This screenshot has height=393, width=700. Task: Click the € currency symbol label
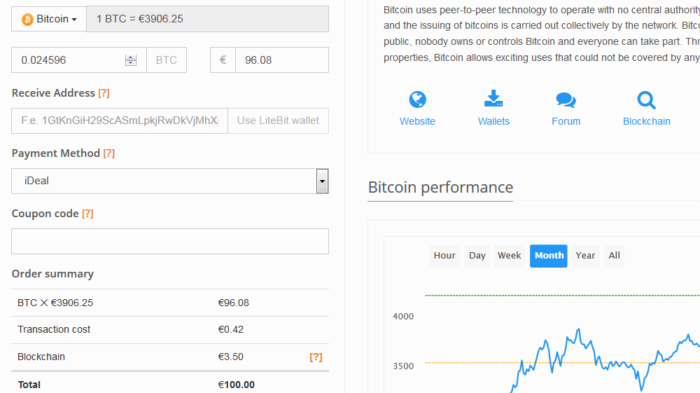(223, 60)
